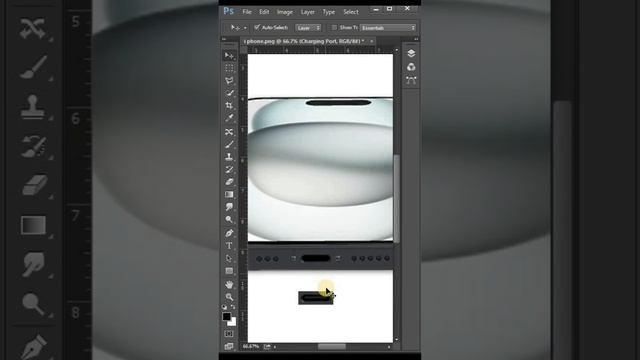Viewport: 640px width, 360px height.
Task: Open the status bar info arrow menu
Action: [x=275, y=347]
